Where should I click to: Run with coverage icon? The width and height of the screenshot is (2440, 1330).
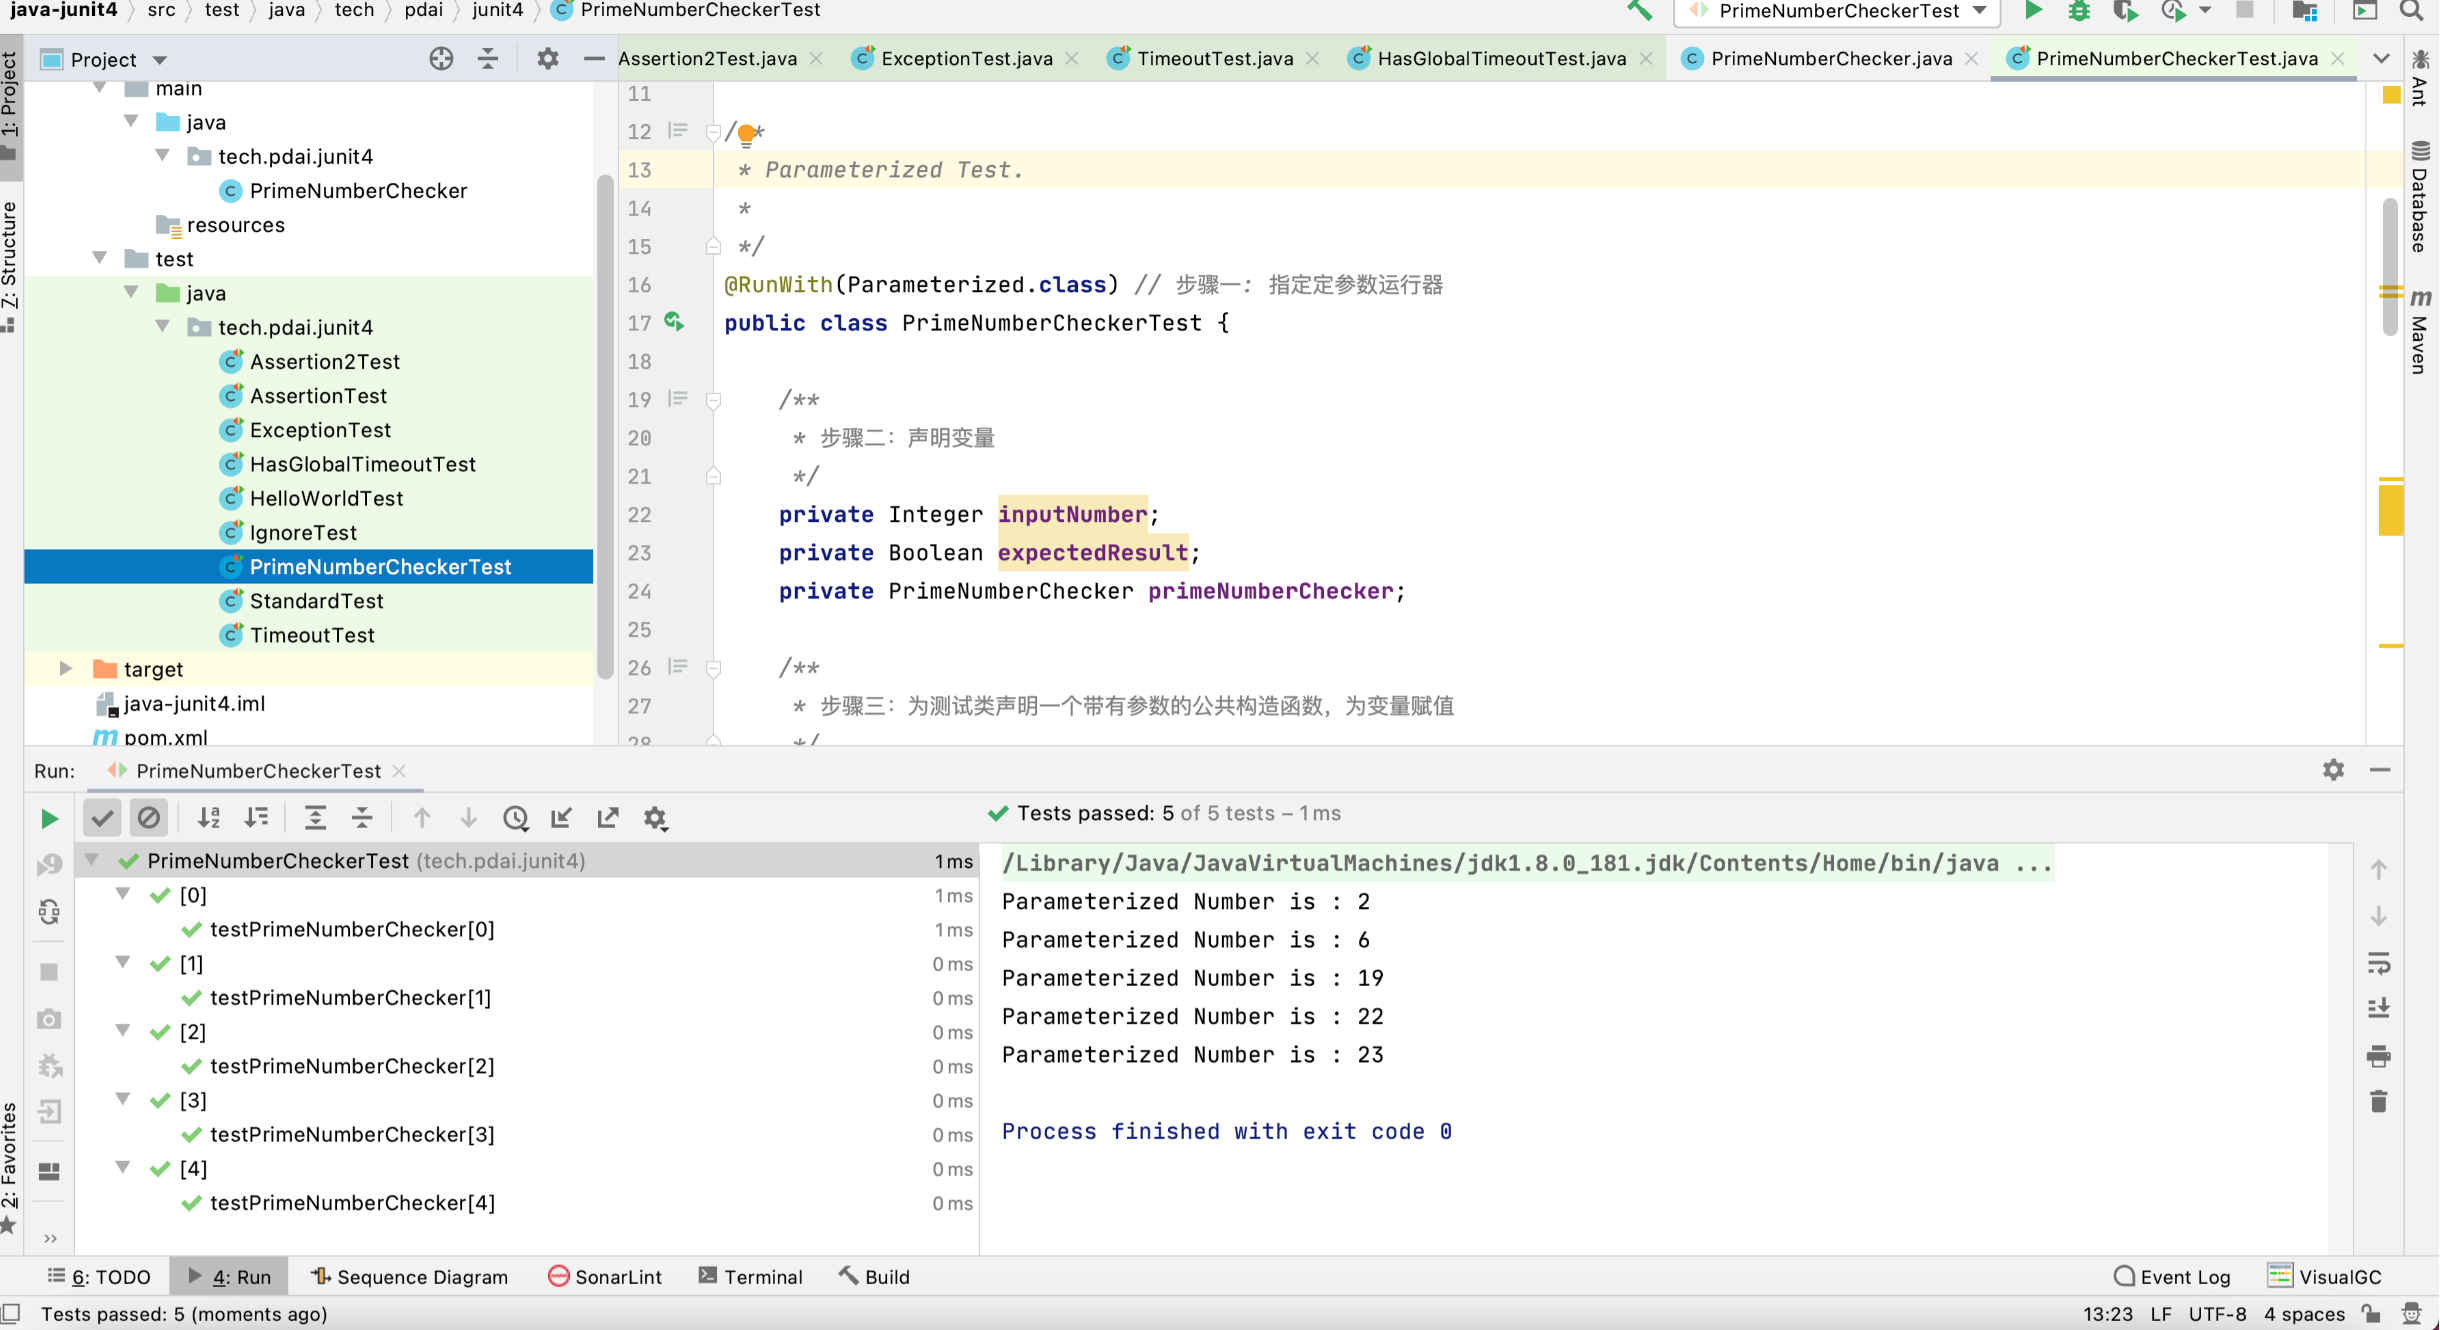pos(2125,11)
